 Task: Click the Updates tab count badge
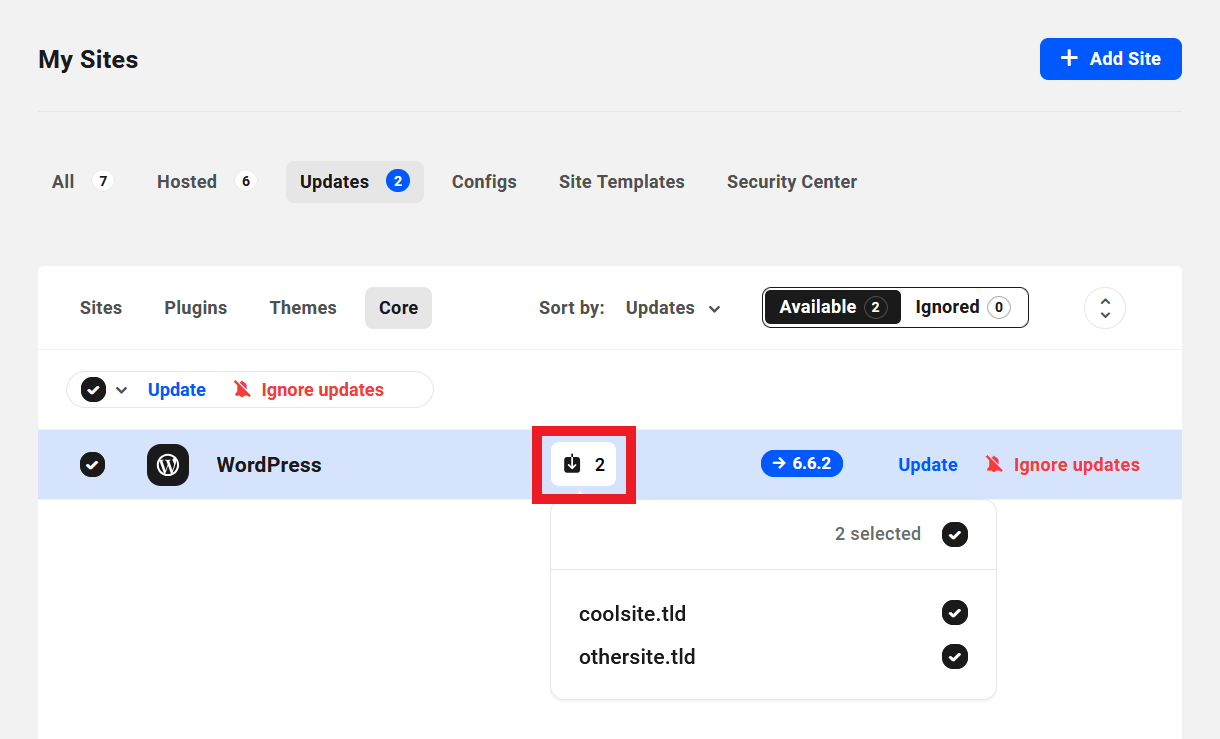point(398,181)
